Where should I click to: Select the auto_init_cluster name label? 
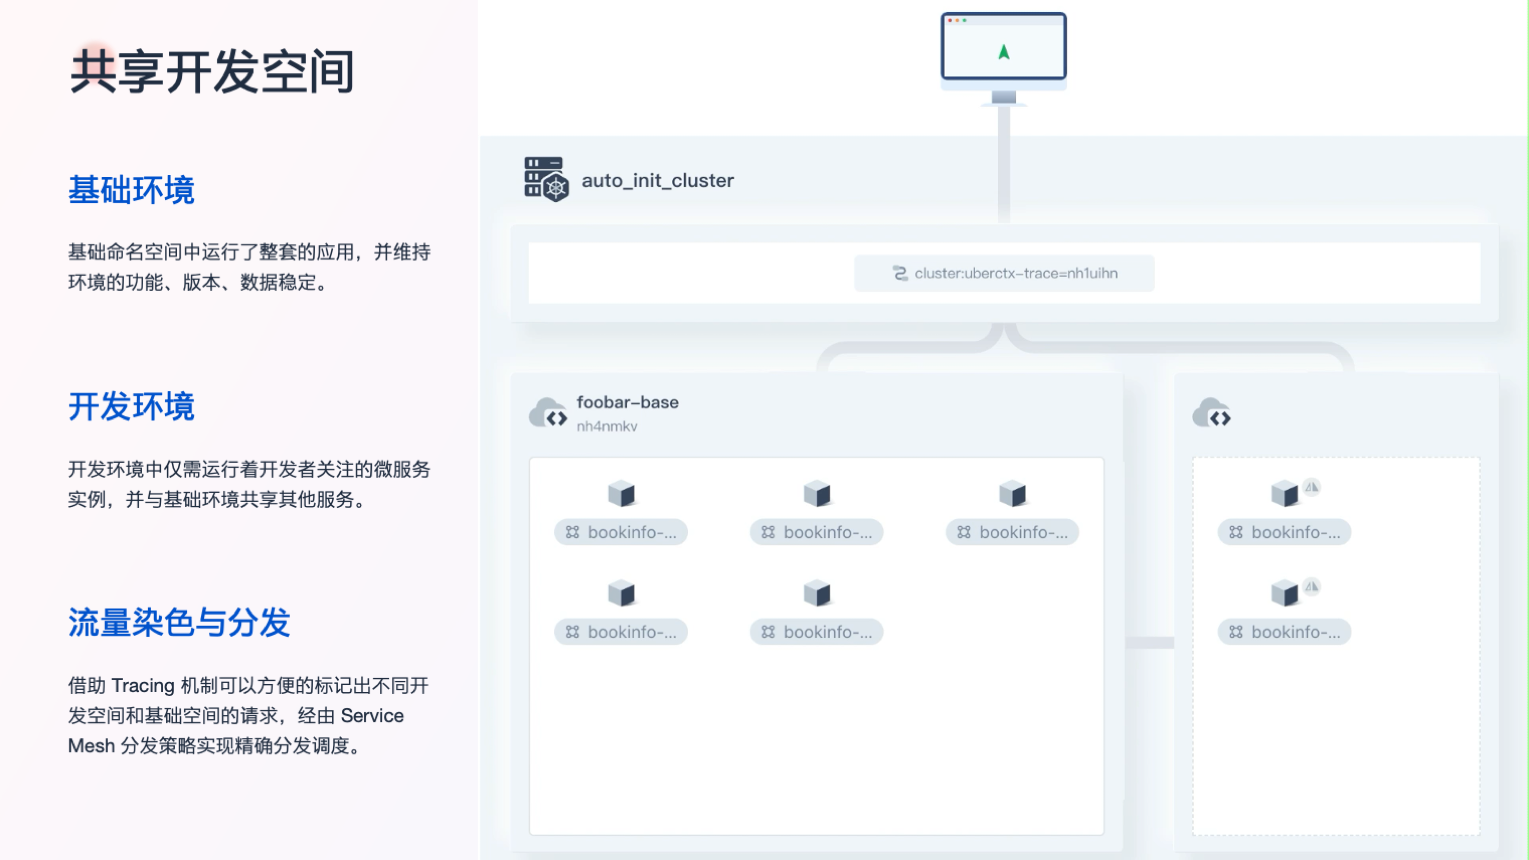point(658,180)
